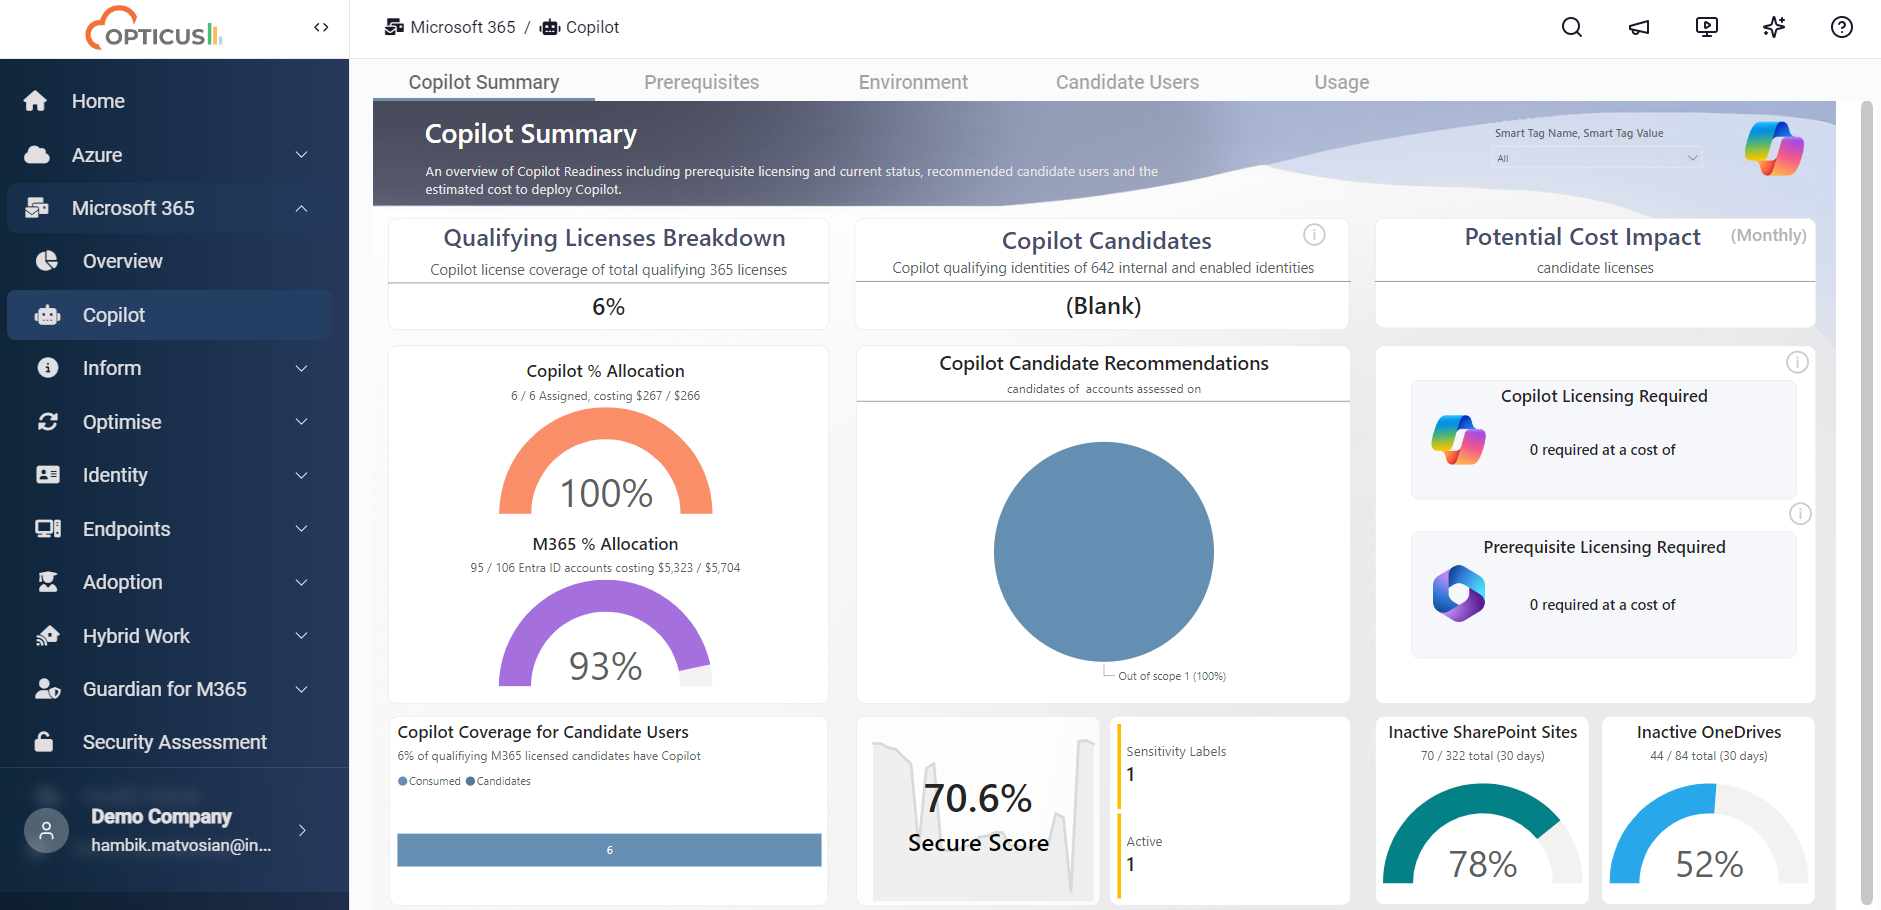Click the right-side vertical scrollbar
Image resolution: width=1881 pixels, height=910 pixels.
[1866, 500]
